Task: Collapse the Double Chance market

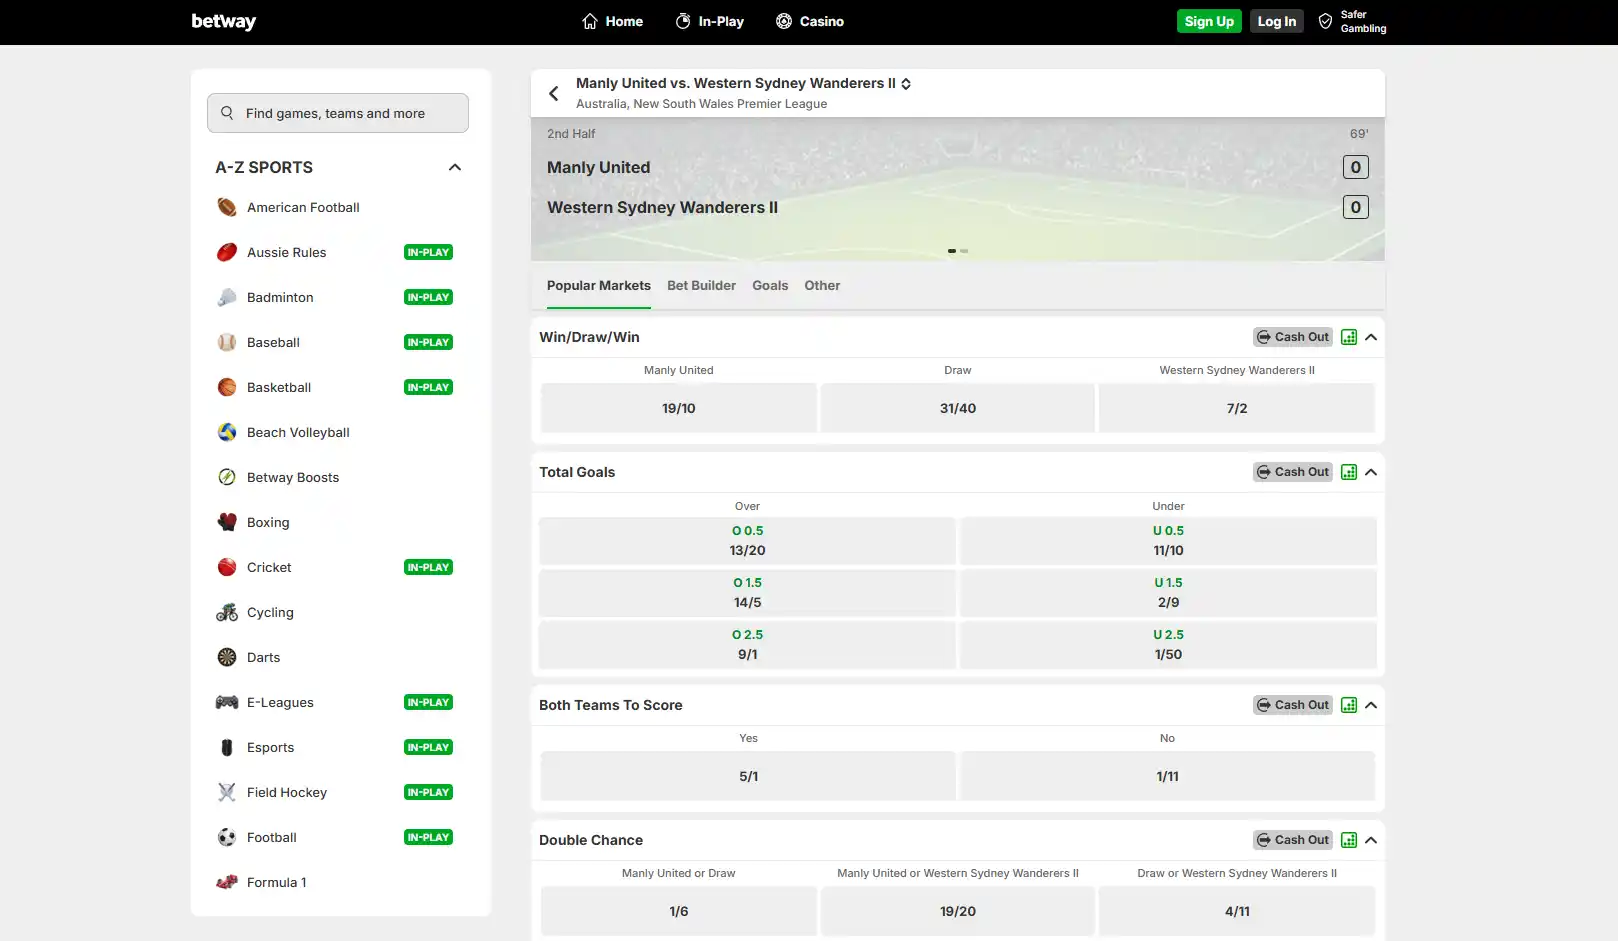Action: (x=1371, y=840)
